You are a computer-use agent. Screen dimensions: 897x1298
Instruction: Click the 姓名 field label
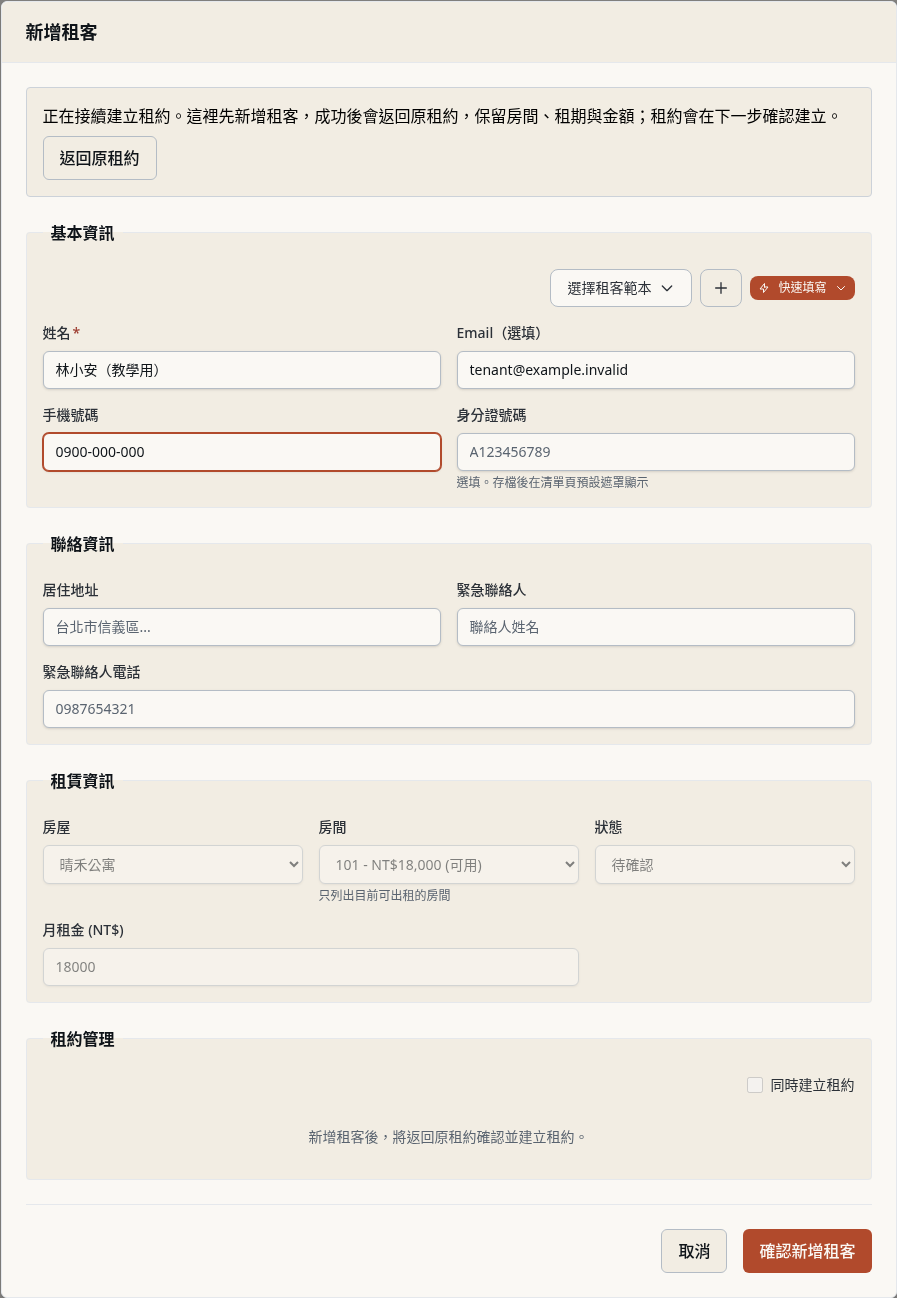point(57,332)
